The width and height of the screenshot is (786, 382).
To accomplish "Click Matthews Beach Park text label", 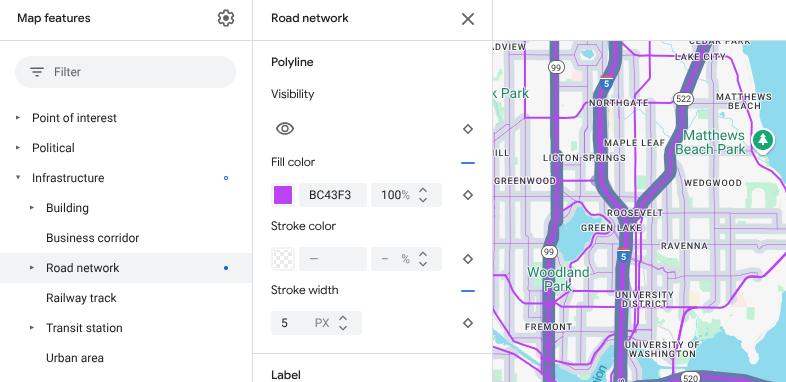I will (709, 142).
